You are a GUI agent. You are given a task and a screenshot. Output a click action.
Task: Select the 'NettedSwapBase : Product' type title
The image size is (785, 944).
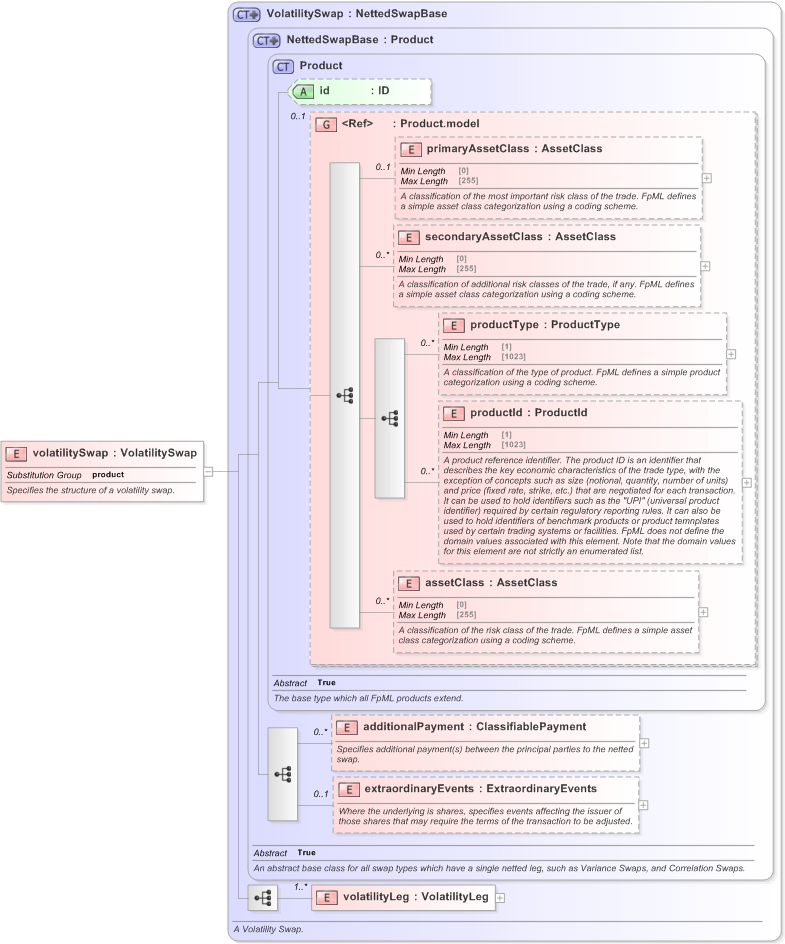point(359,40)
